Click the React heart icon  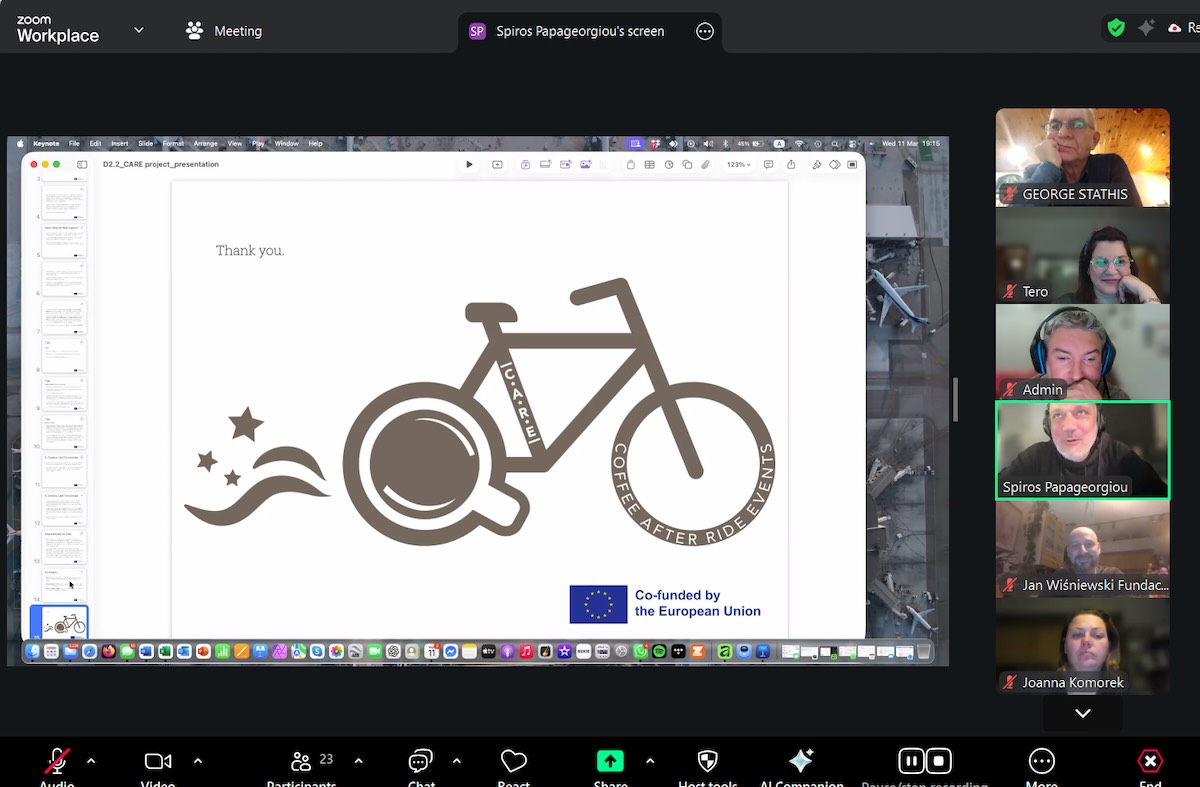point(514,762)
